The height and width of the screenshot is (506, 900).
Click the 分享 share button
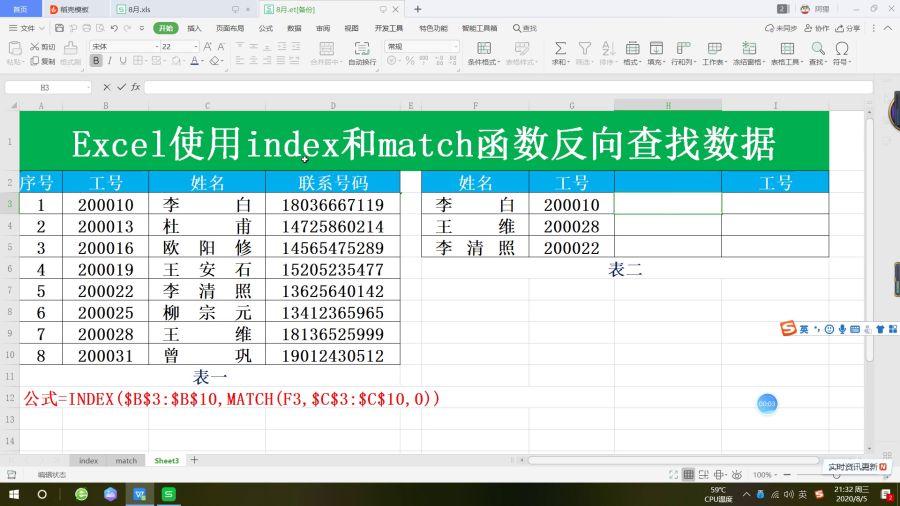coord(848,28)
